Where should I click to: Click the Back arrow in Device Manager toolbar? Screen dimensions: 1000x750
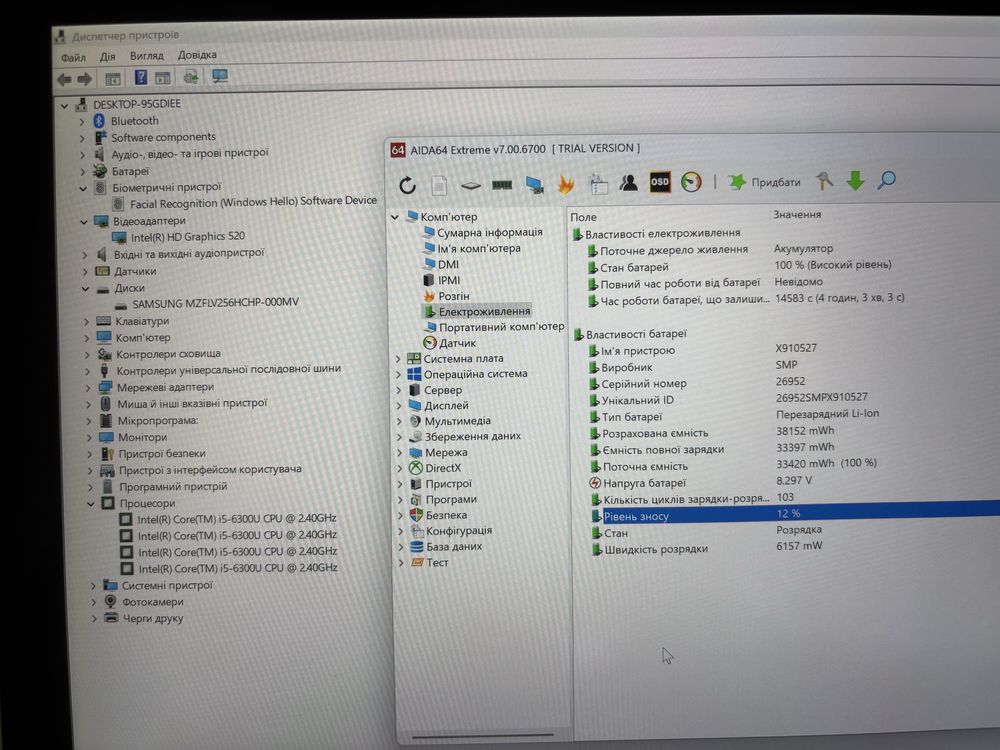pyautogui.click(x=64, y=80)
